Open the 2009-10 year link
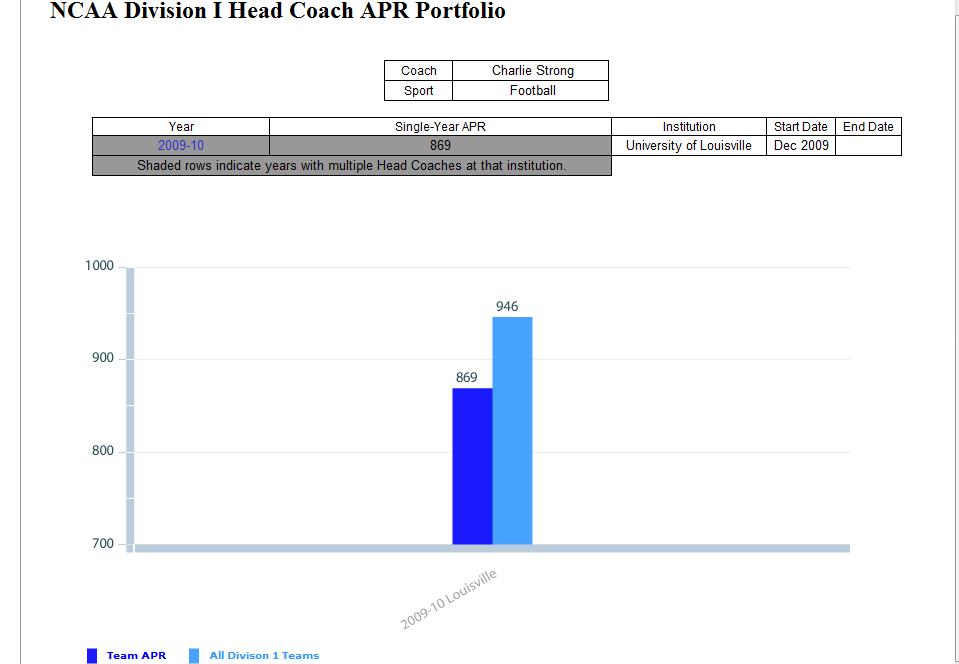This screenshot has width=959, height=664. (181, 146)
